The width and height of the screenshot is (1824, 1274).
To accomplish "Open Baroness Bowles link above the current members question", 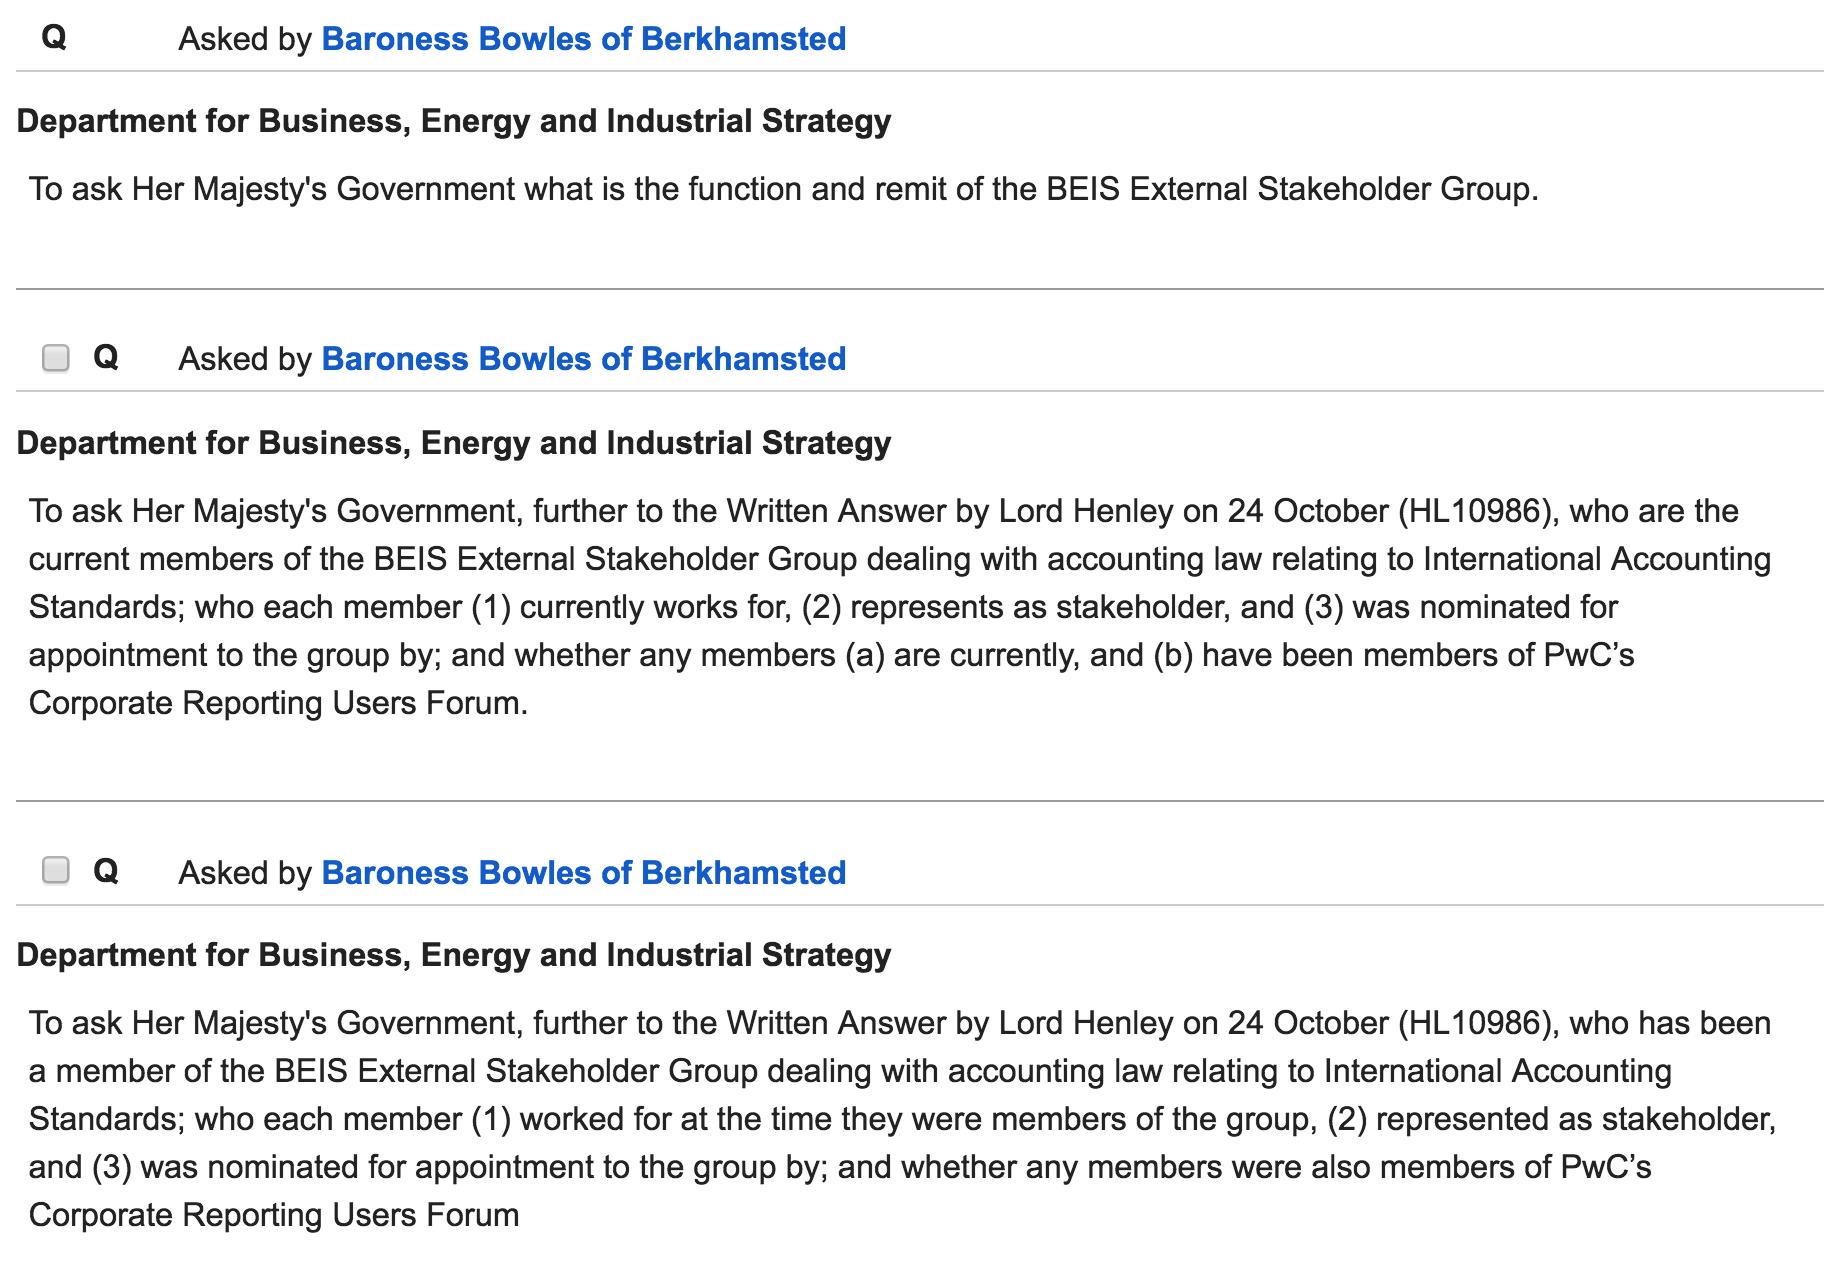I will 583,359.
